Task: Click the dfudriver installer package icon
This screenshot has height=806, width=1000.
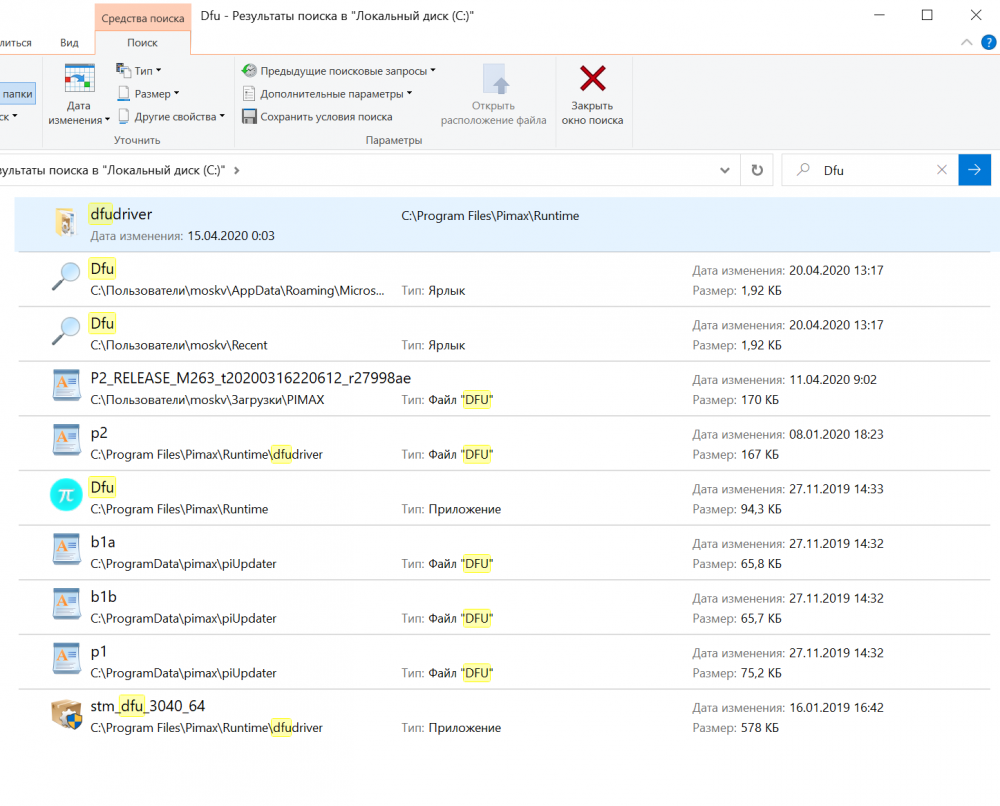Action: [66, 222]
